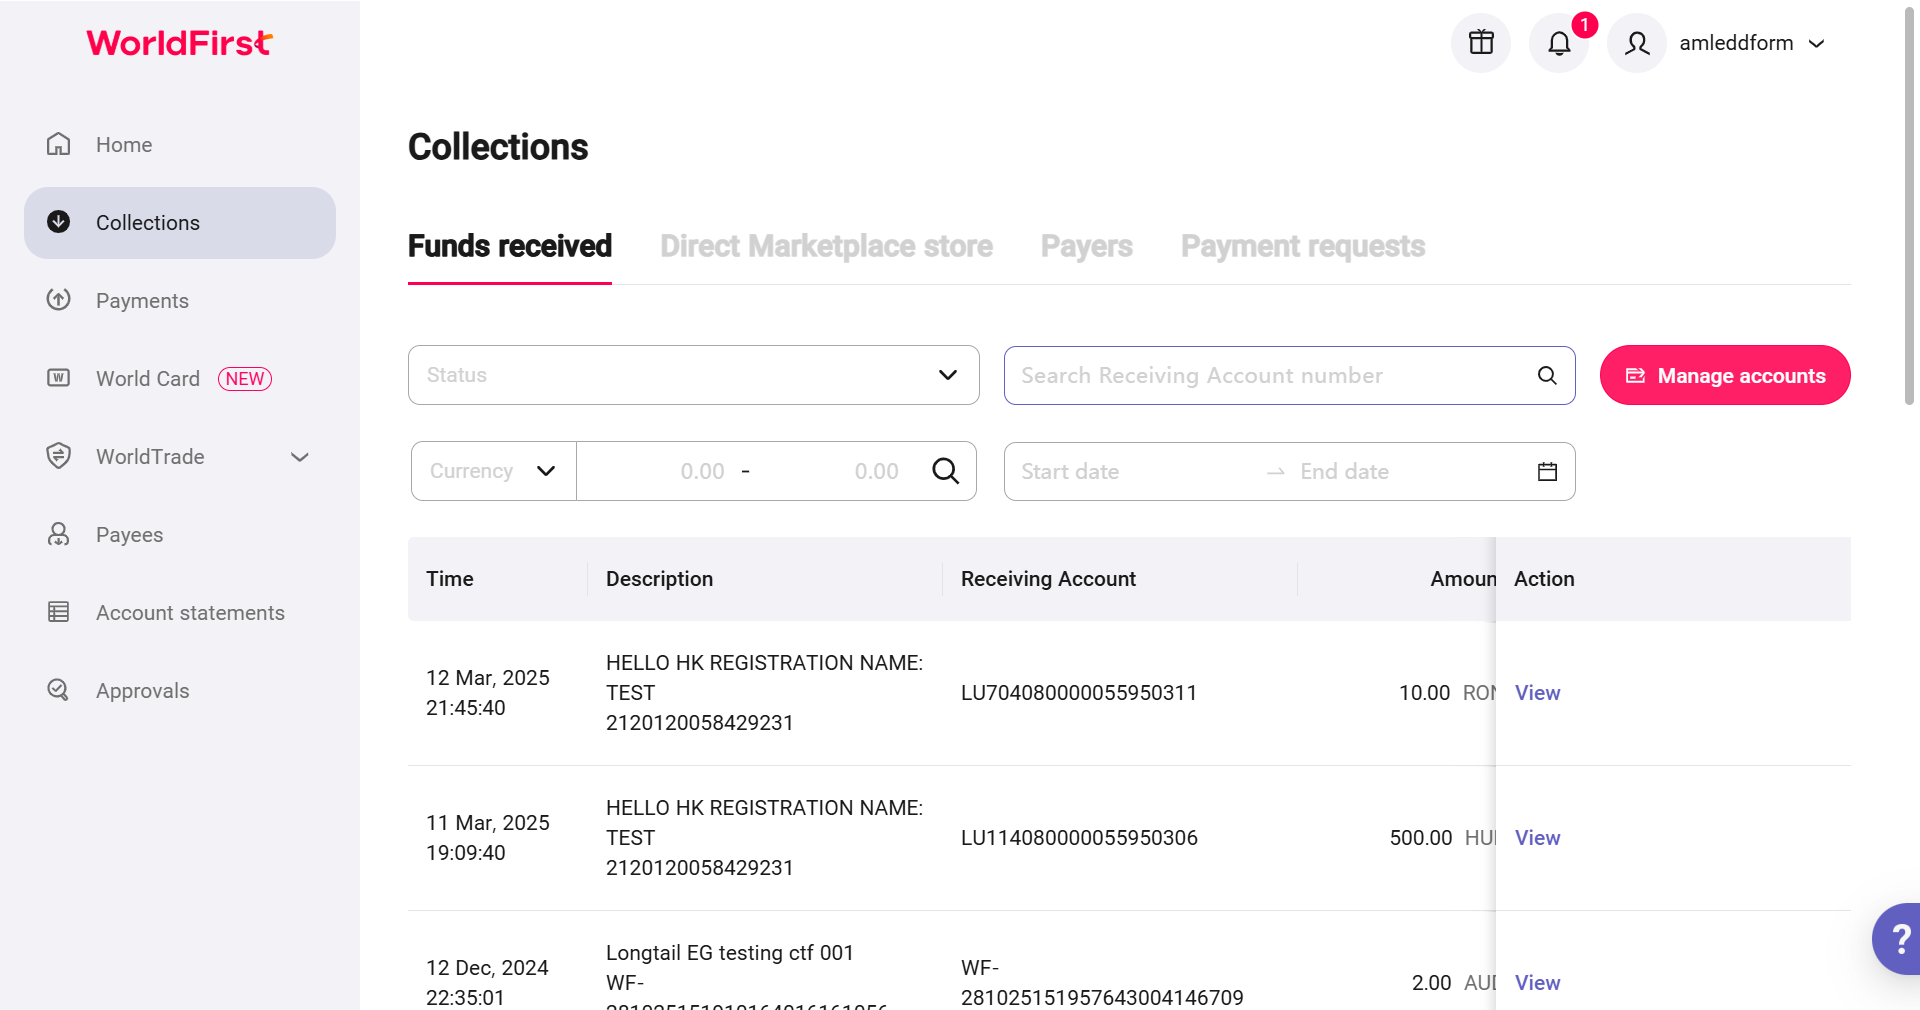Go to Home in the sidebar

click(180, 144)
